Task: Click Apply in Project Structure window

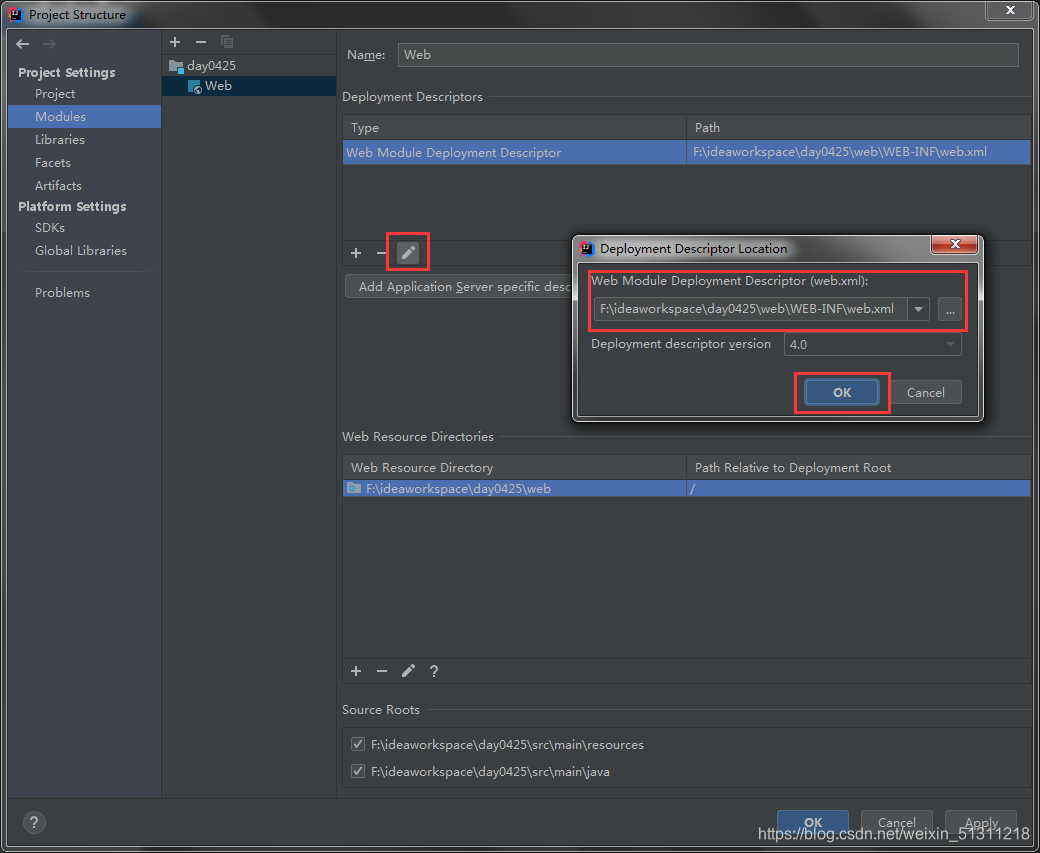Action: [x=981, y=822]
